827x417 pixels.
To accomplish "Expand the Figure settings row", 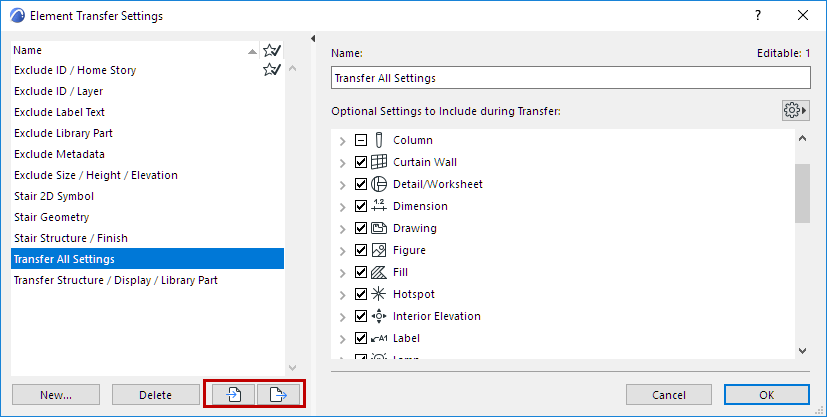I will 344,250.
